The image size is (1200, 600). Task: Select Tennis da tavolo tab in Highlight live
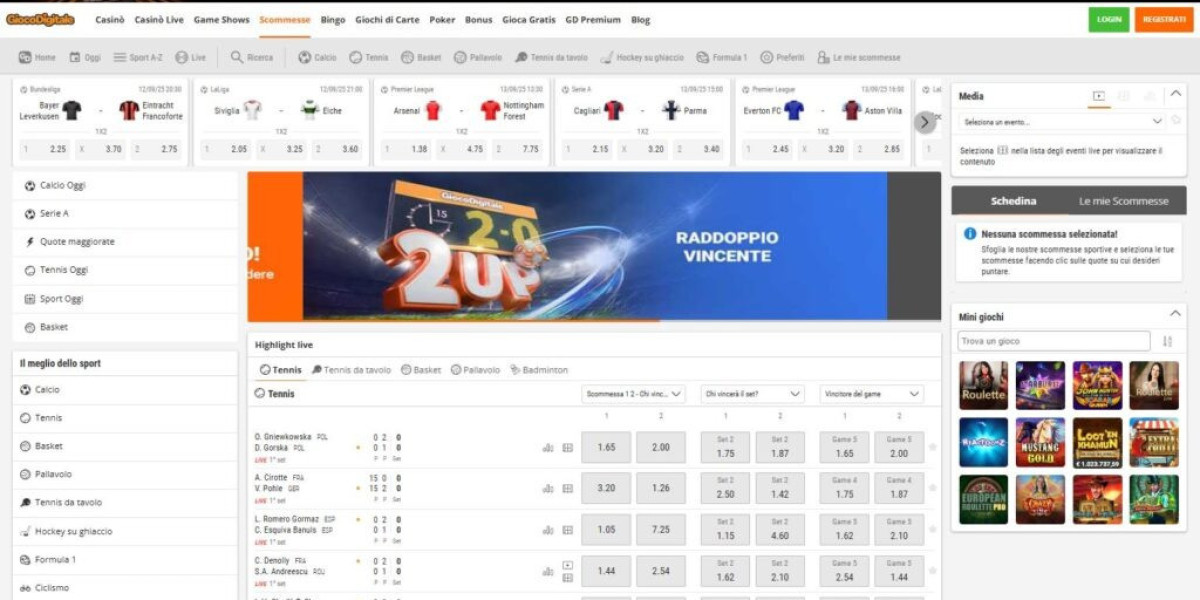coord(351,370)
